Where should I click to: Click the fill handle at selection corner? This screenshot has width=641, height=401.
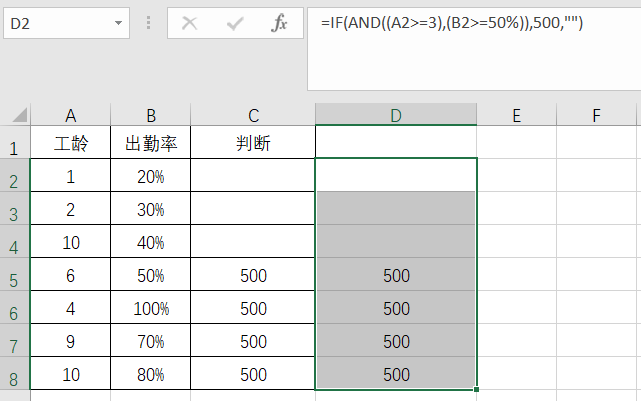point(477,389)
